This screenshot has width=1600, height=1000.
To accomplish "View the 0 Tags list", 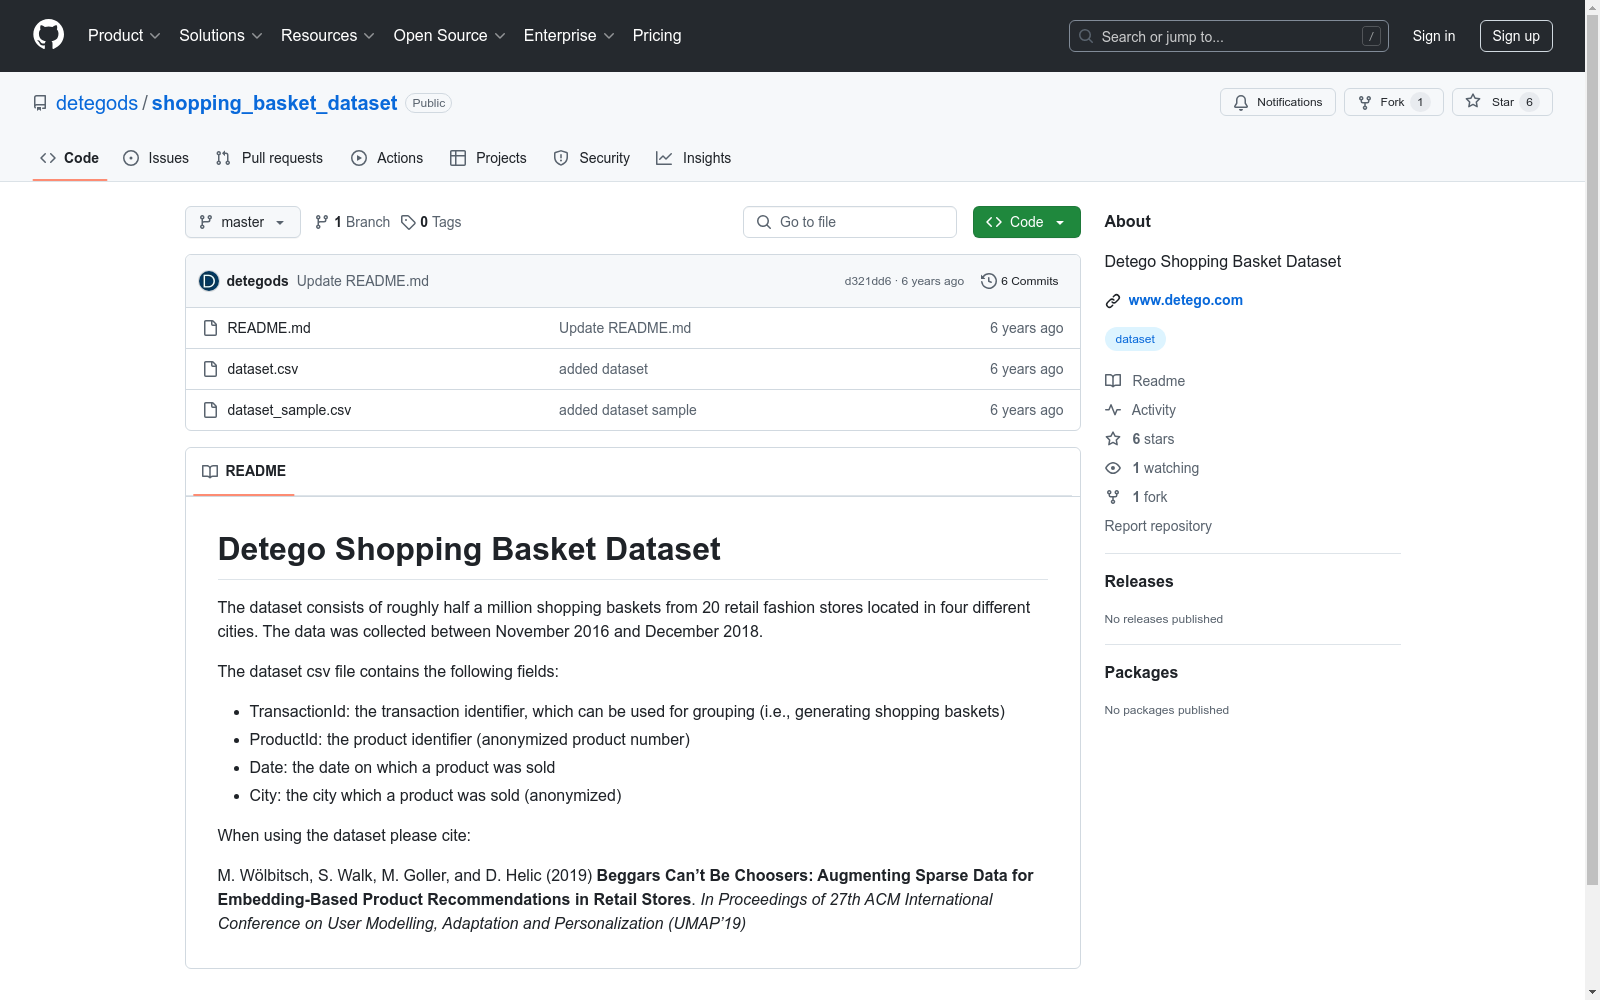I will click(431, 222).
